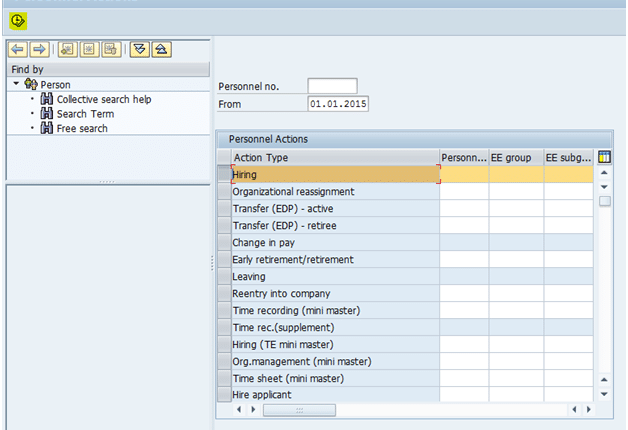Click the Expand all nodes toolbar icon

(140, 50)
